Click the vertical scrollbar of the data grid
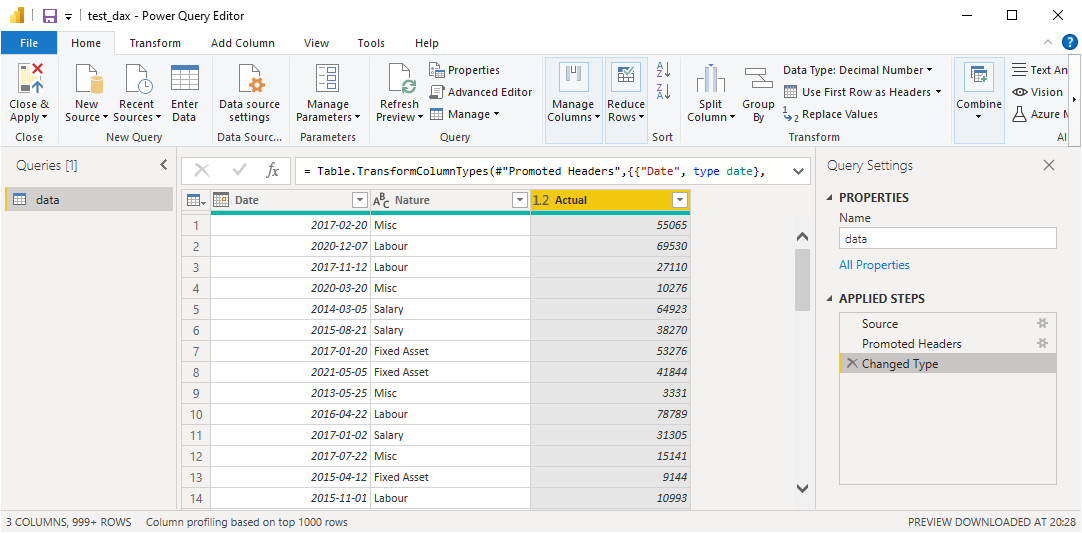 [x=802, y=280]
